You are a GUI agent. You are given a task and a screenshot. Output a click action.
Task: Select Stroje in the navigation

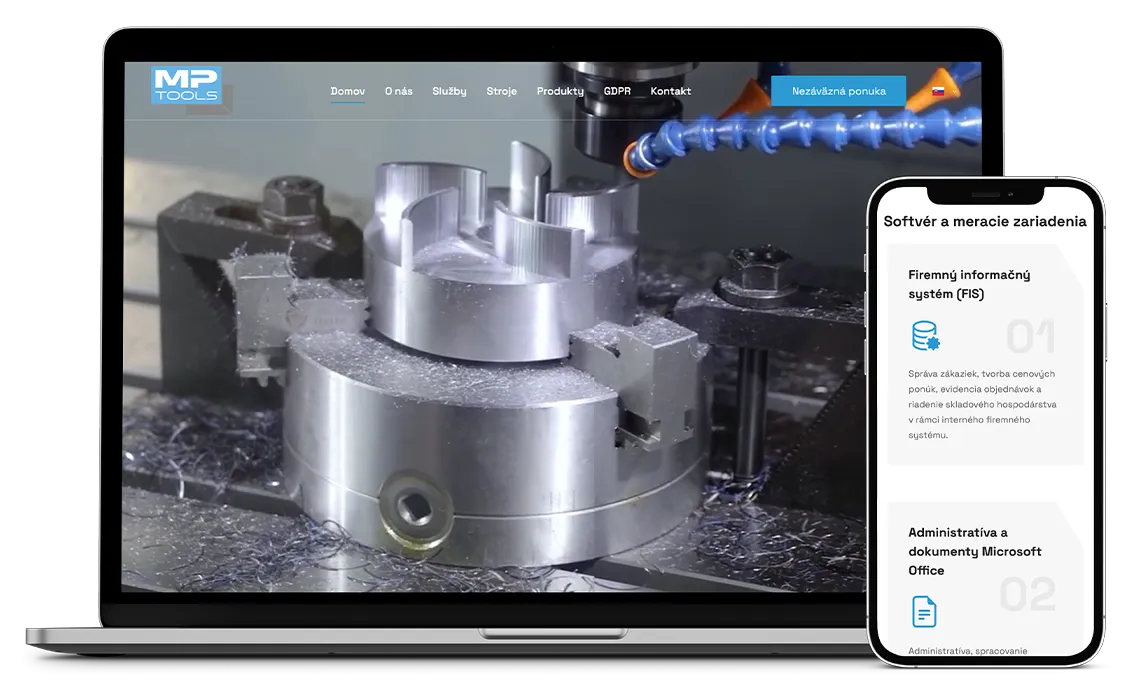[x=502, y=91]
